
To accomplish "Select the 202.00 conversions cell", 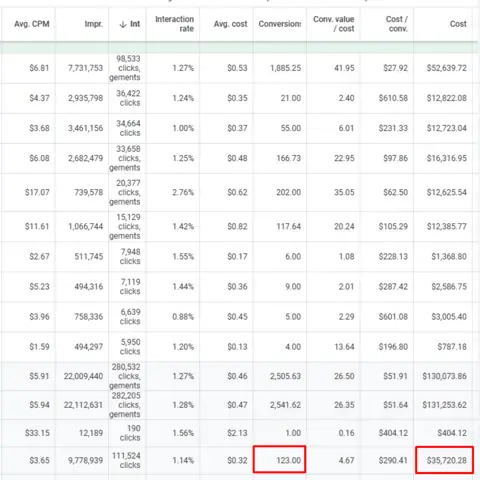I will 289,192.
